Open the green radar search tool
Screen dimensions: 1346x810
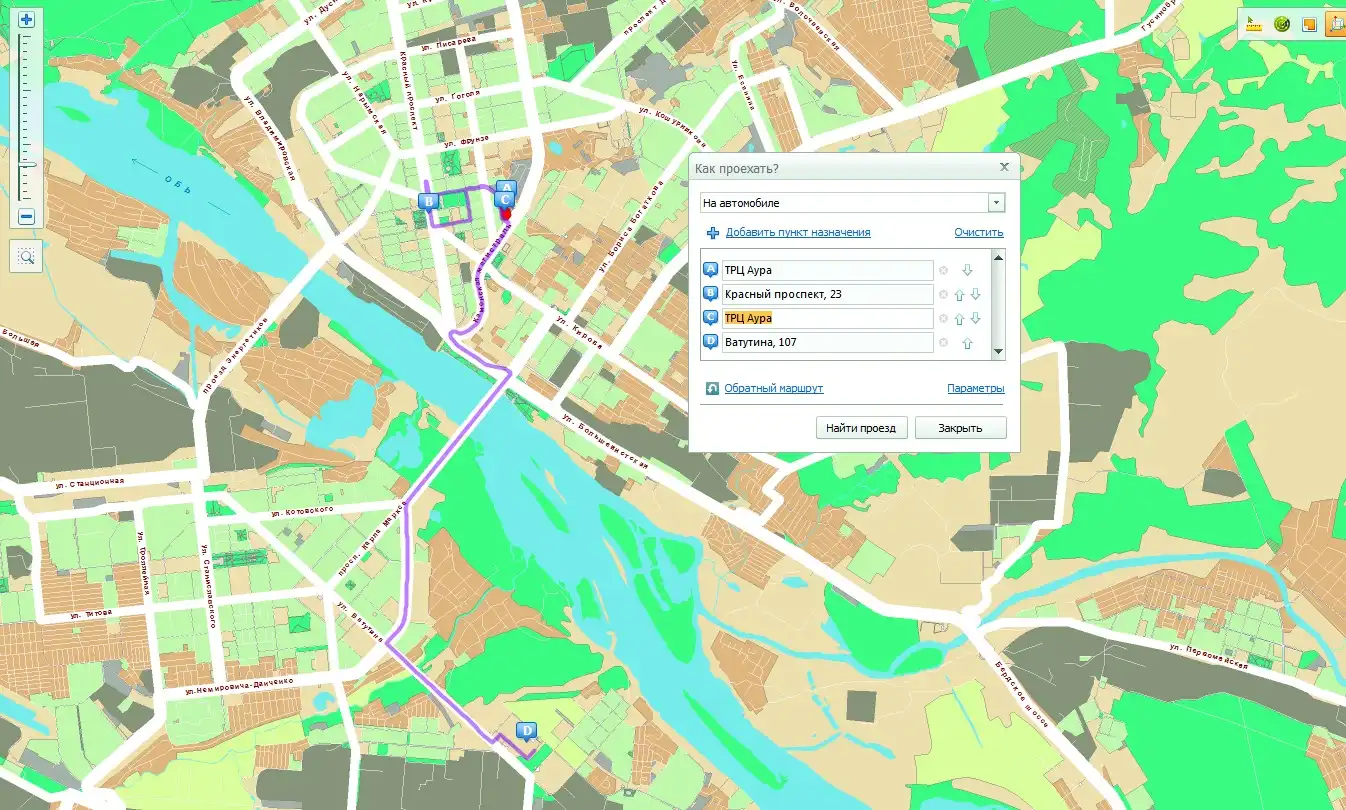(1281, 25)
